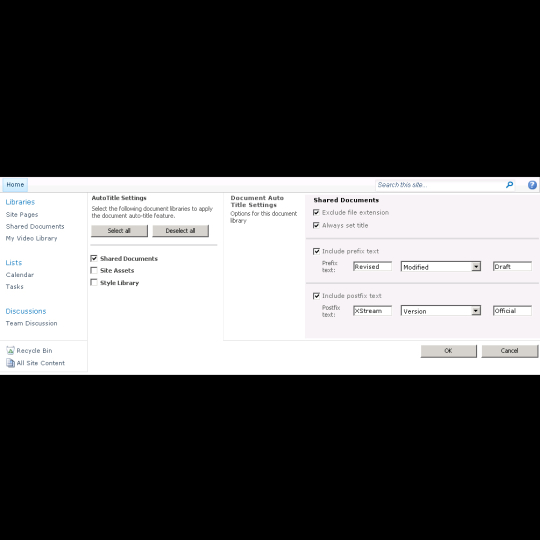Open Site Pages in the sidebar
The width and height of the screenshot is (540, 540).
coord(22,215)
